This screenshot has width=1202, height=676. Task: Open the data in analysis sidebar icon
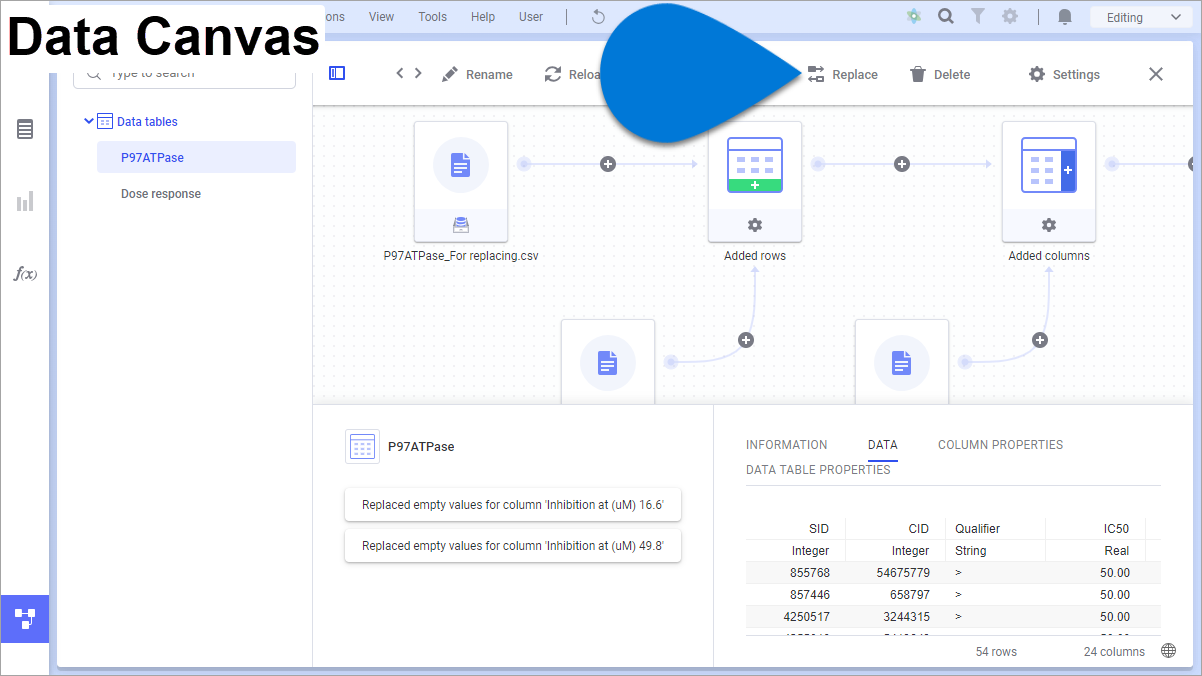point(25,129)
